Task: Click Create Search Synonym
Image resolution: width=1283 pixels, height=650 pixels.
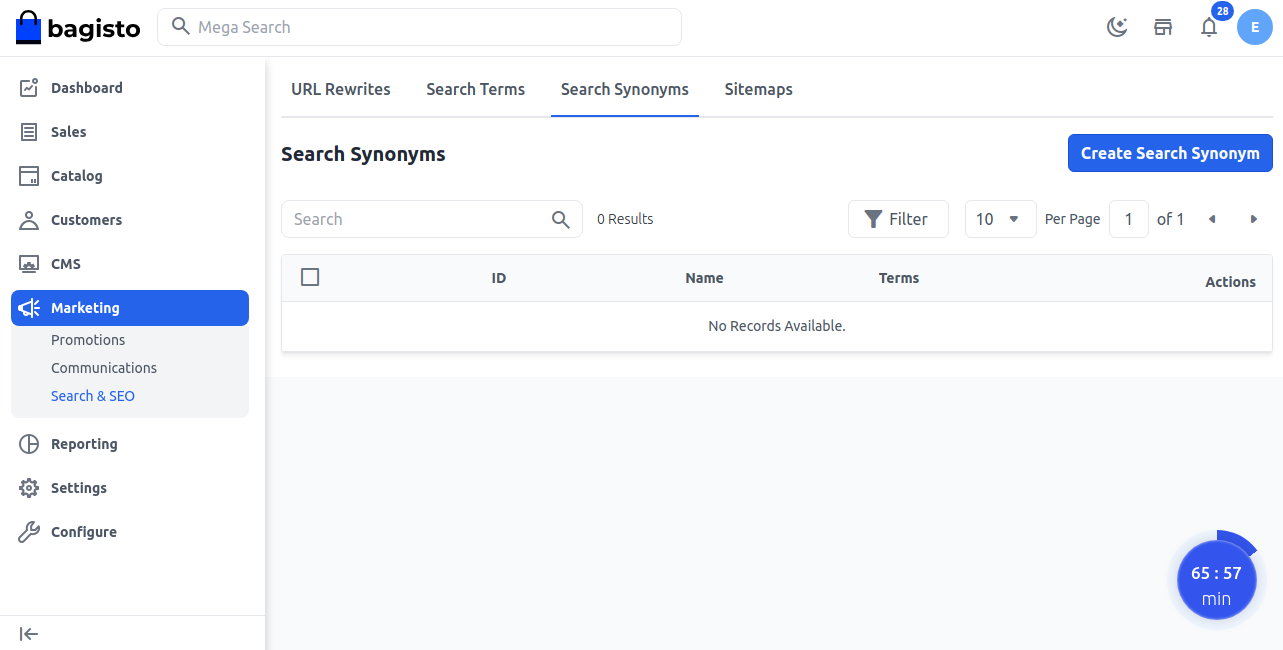Action: click(1169, 153)
